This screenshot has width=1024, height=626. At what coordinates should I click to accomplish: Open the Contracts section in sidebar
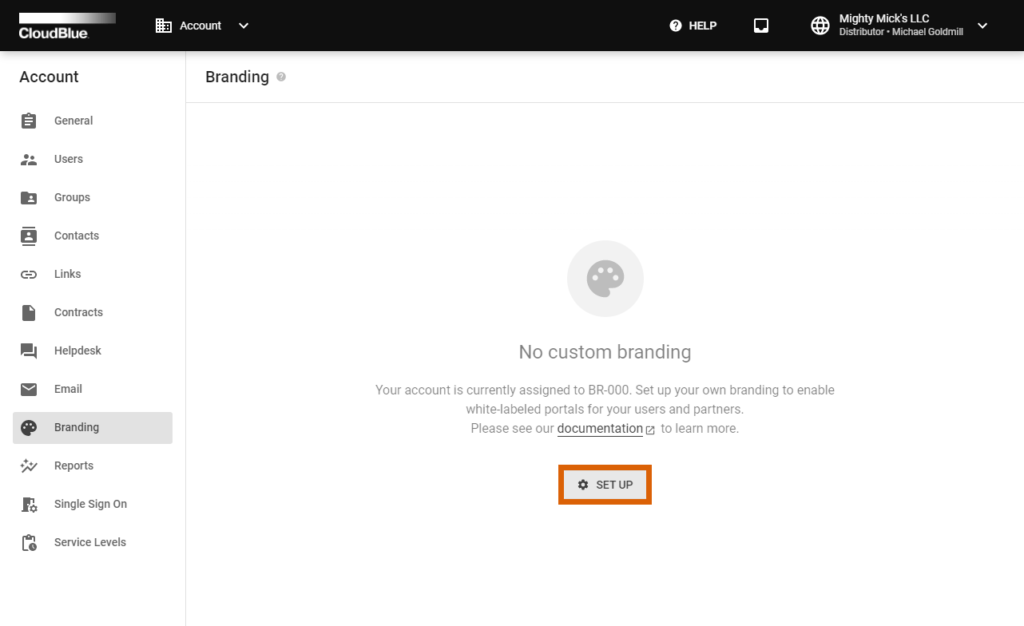click(78, 313)
